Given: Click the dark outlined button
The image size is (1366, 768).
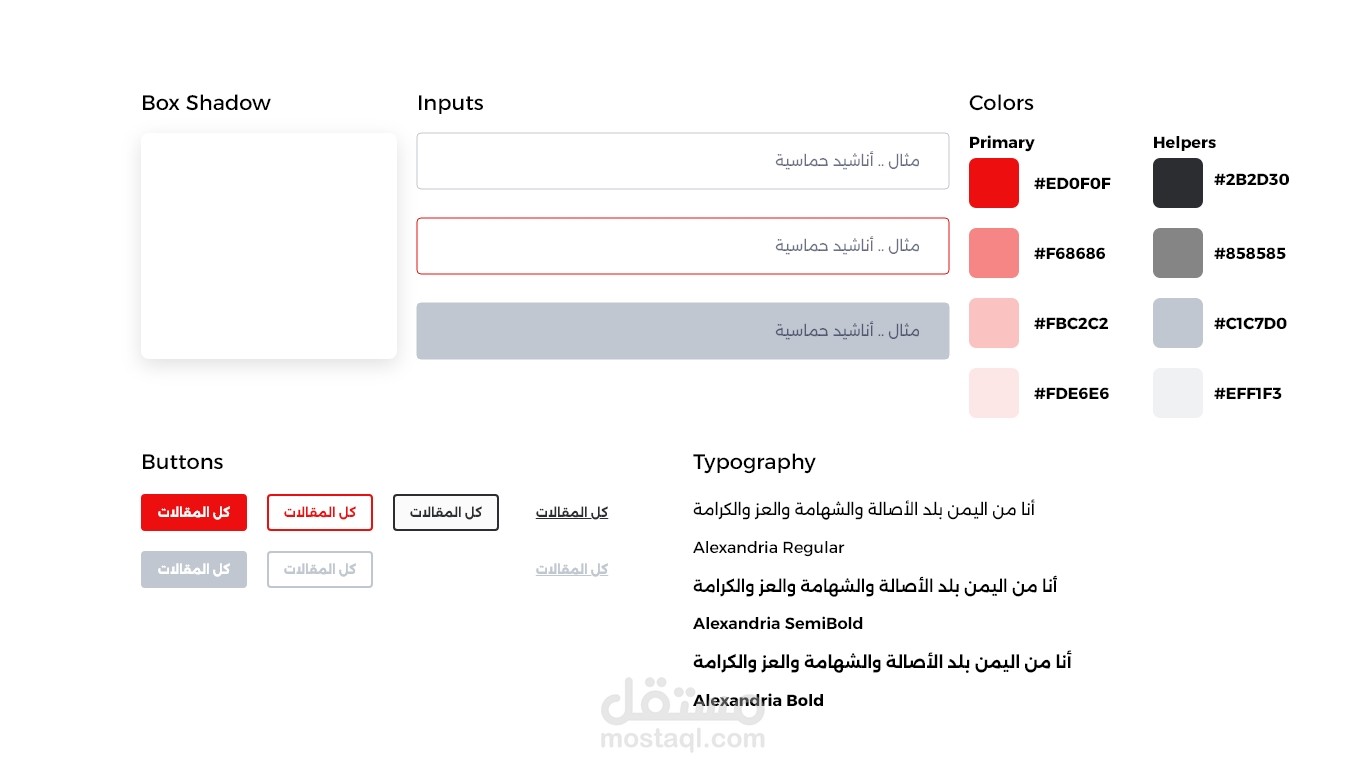Looking at the screenshot, I should pos(446,512).
